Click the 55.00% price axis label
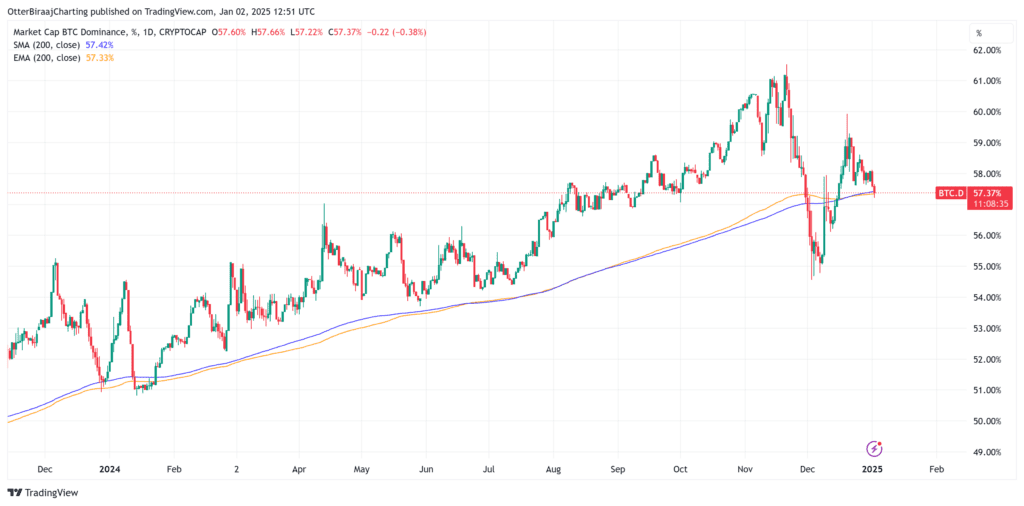Image resolution: width=1024 pixels, height=506 pixels. (989, 267)
